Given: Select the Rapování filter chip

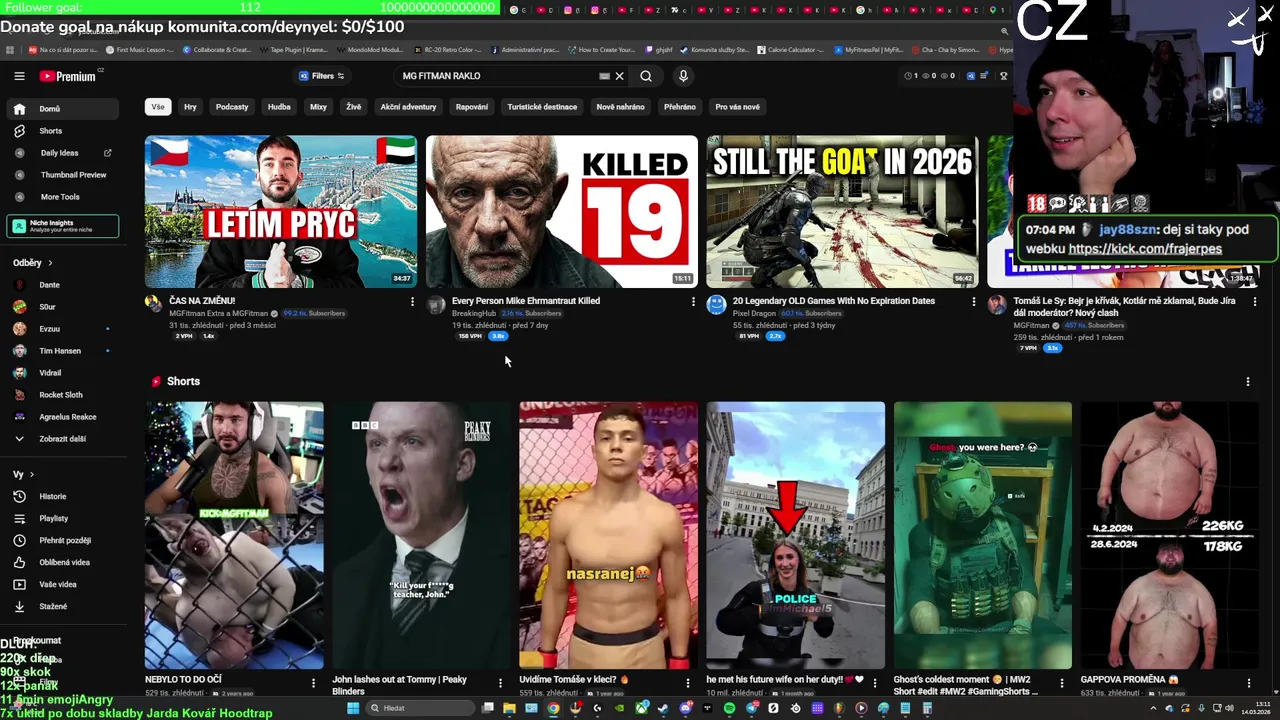Looking at the screenshot, I should 472,107.
